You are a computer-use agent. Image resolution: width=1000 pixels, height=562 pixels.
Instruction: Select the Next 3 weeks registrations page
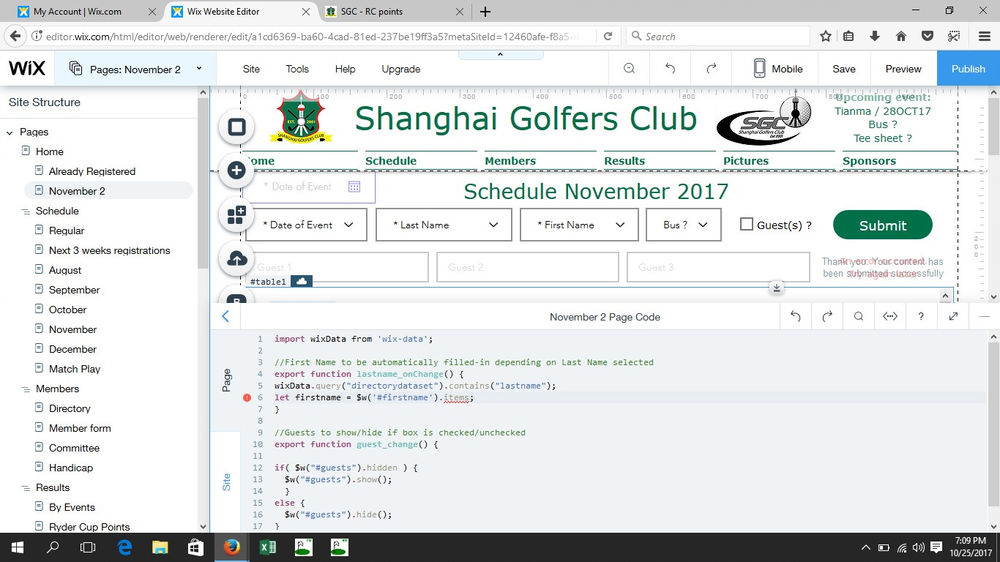coord(109,250)
